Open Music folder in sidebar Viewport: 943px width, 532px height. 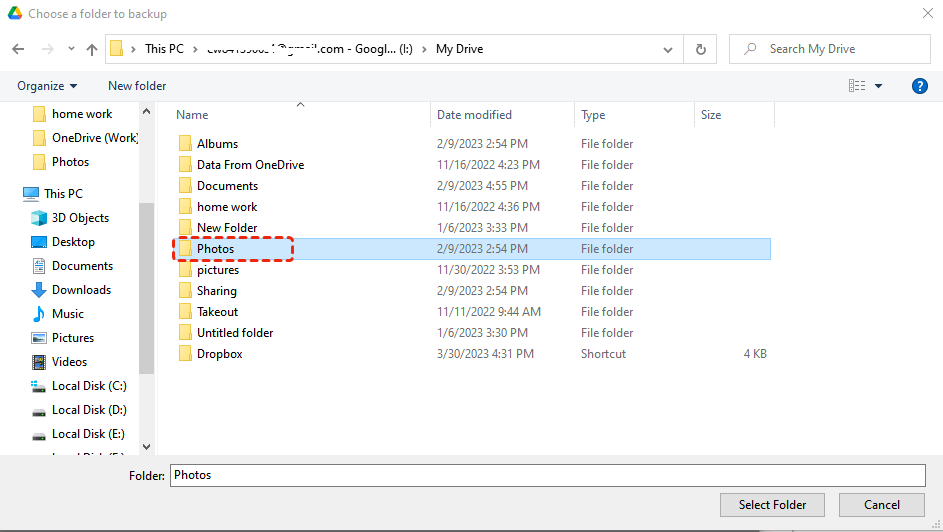[x=67, y=314]
